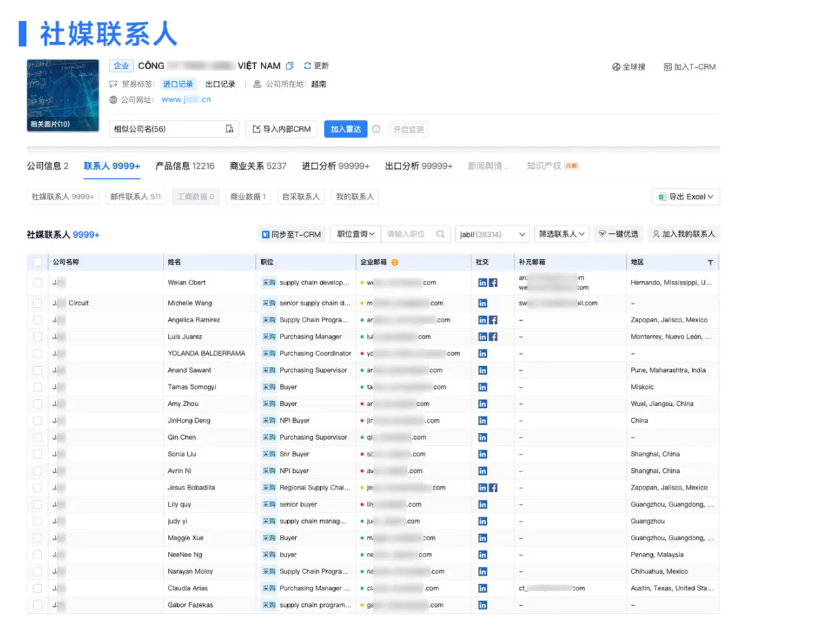Screen dimensions: 814x638
Task: Click the 更新 refresh icon
Action: (x=307, y=66)
